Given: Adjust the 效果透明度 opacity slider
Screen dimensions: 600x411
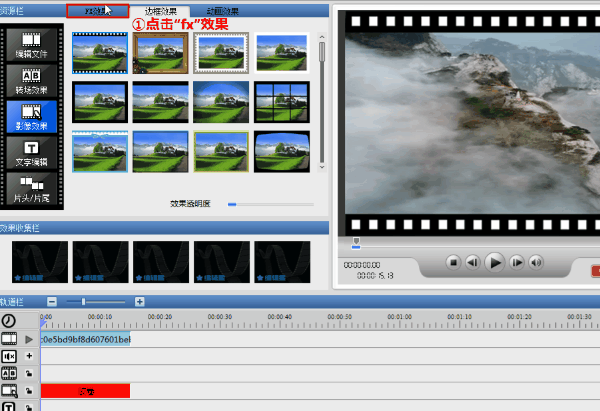Looking at the screenshot, I should (x=271, y=204).
